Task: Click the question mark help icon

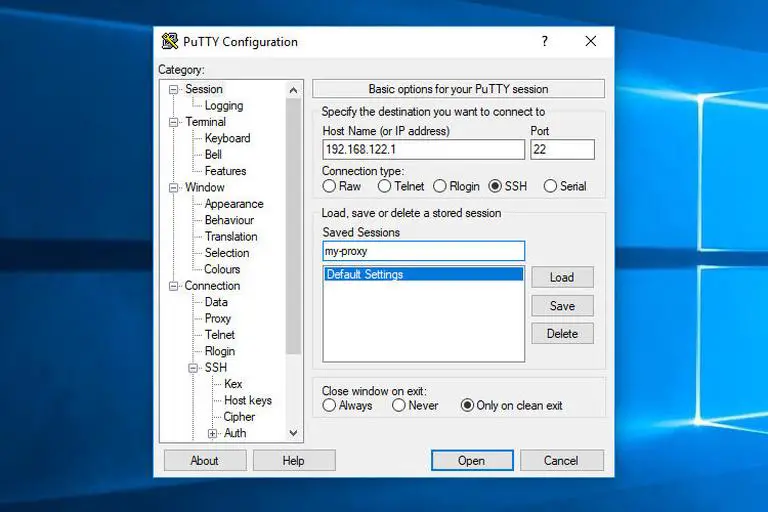Action: [x=545, y=42]
